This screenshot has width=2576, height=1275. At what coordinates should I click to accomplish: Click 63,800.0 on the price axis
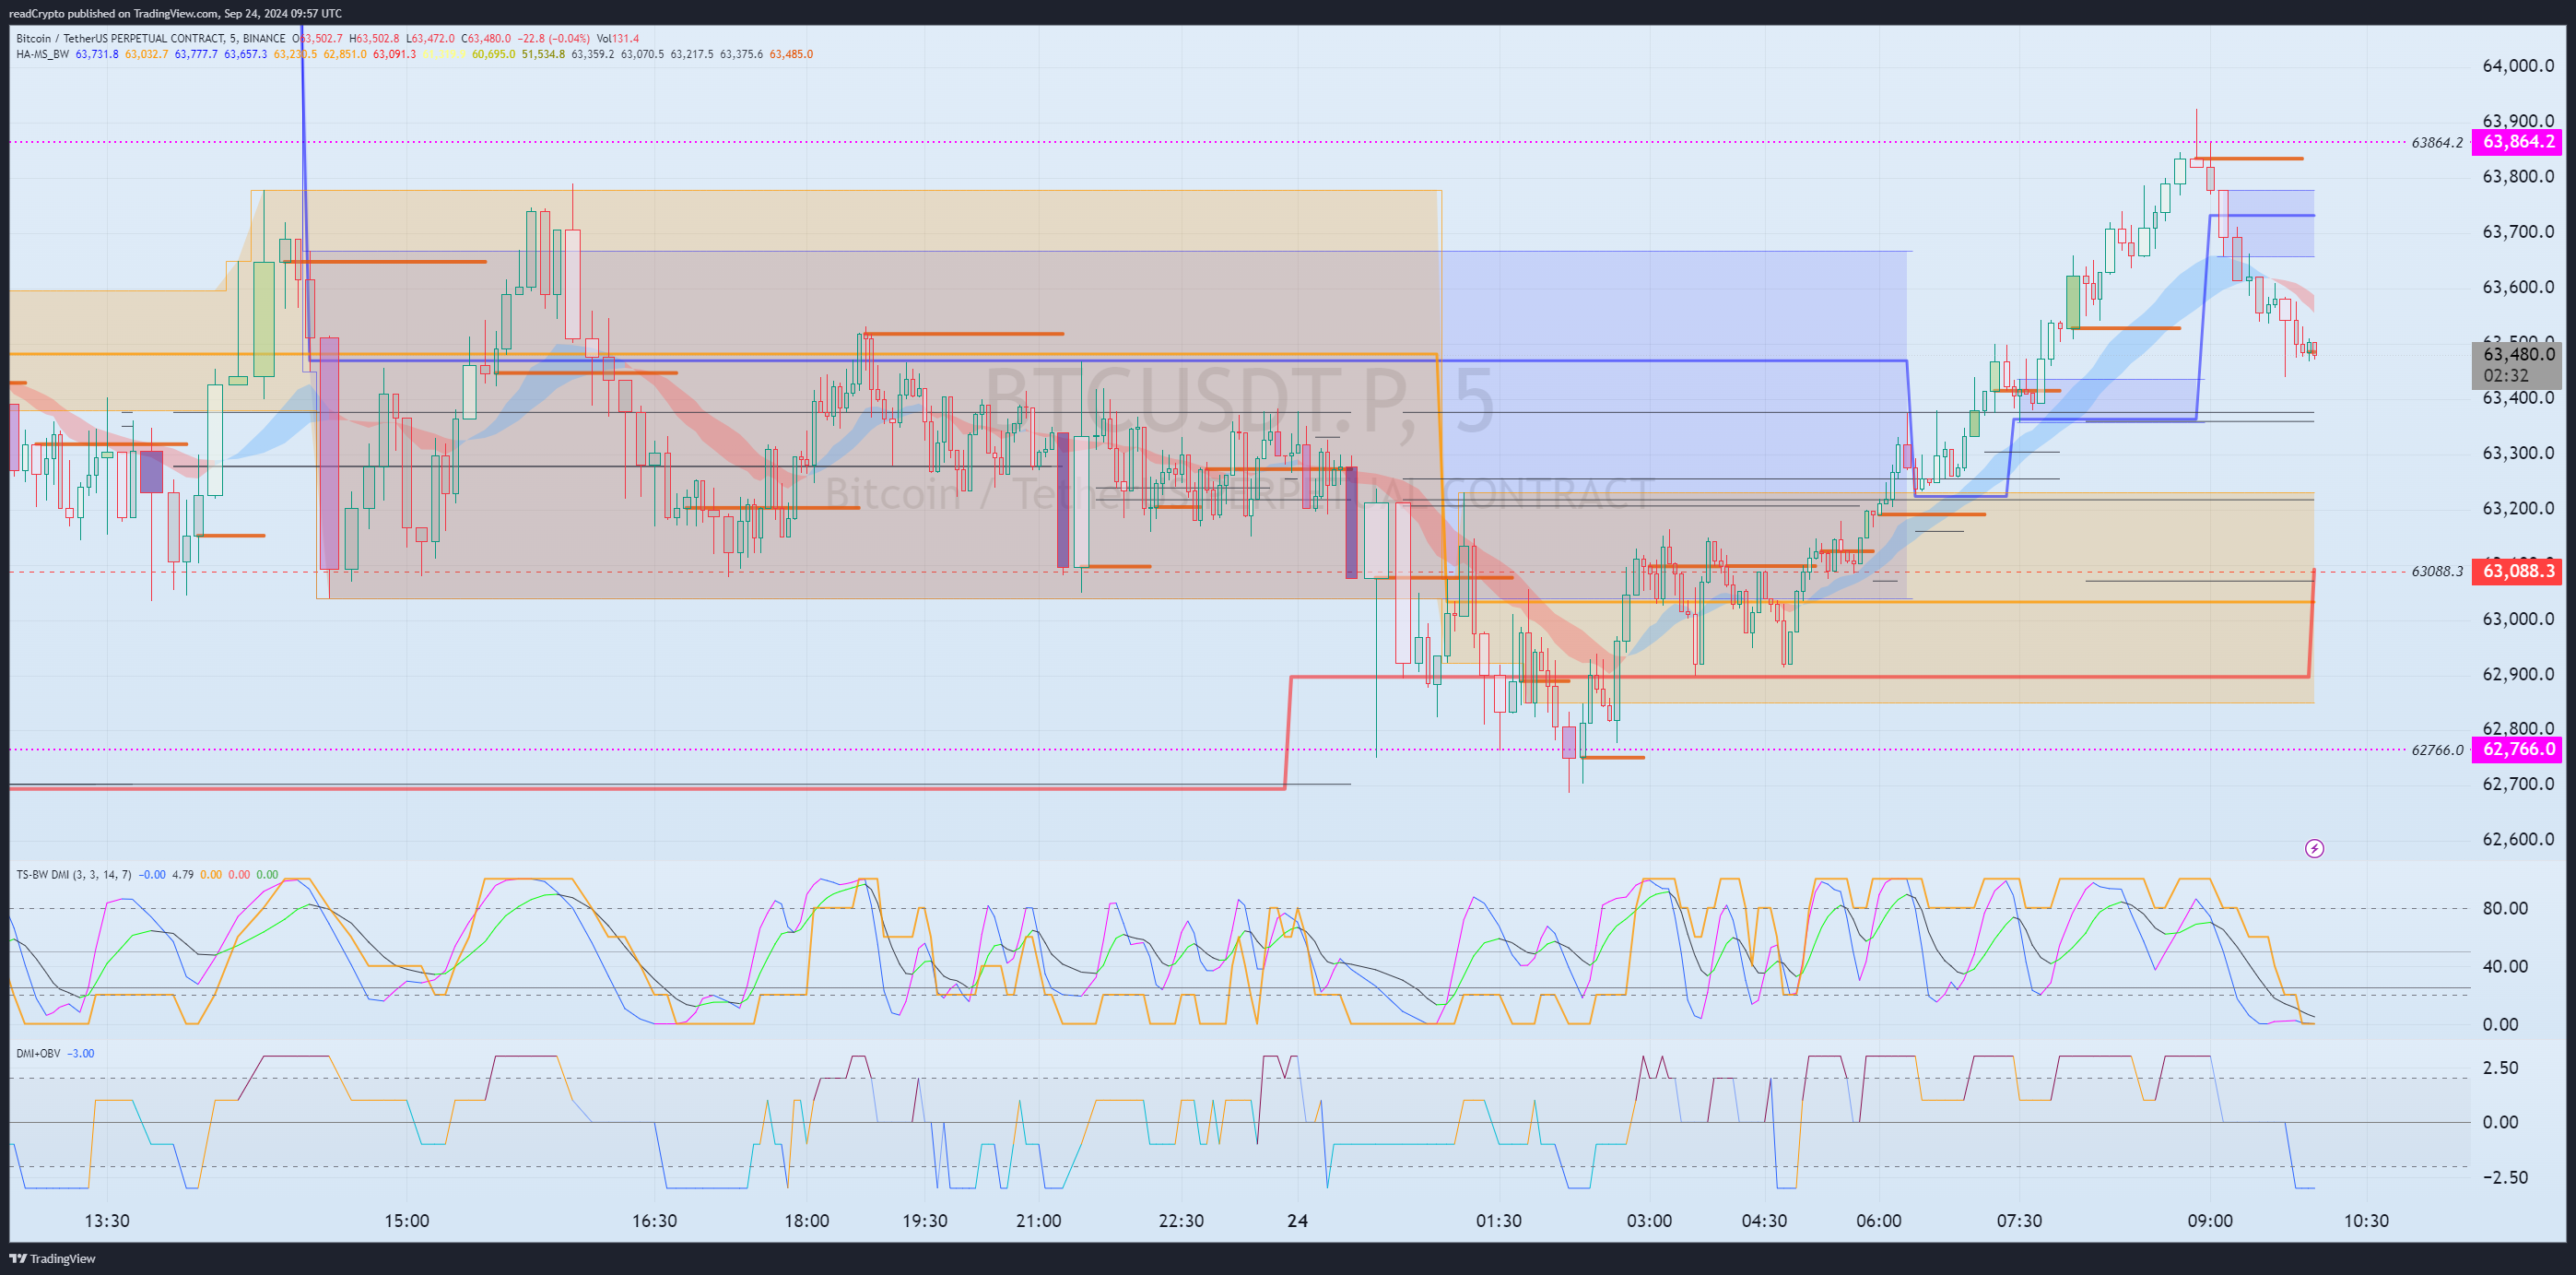[2518, 177]
